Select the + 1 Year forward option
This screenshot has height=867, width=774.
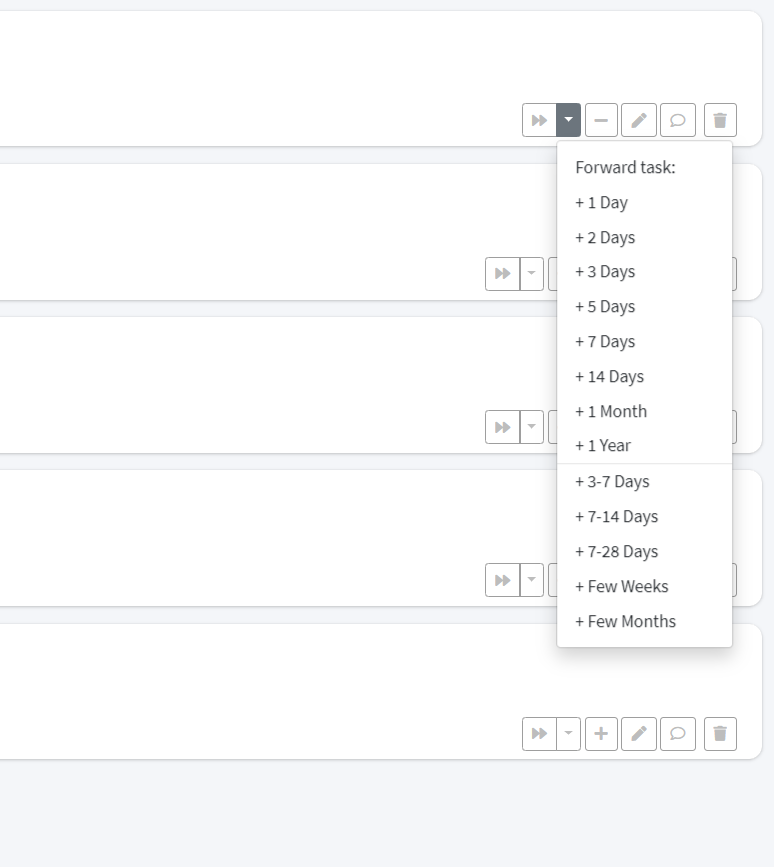point(601,445)
